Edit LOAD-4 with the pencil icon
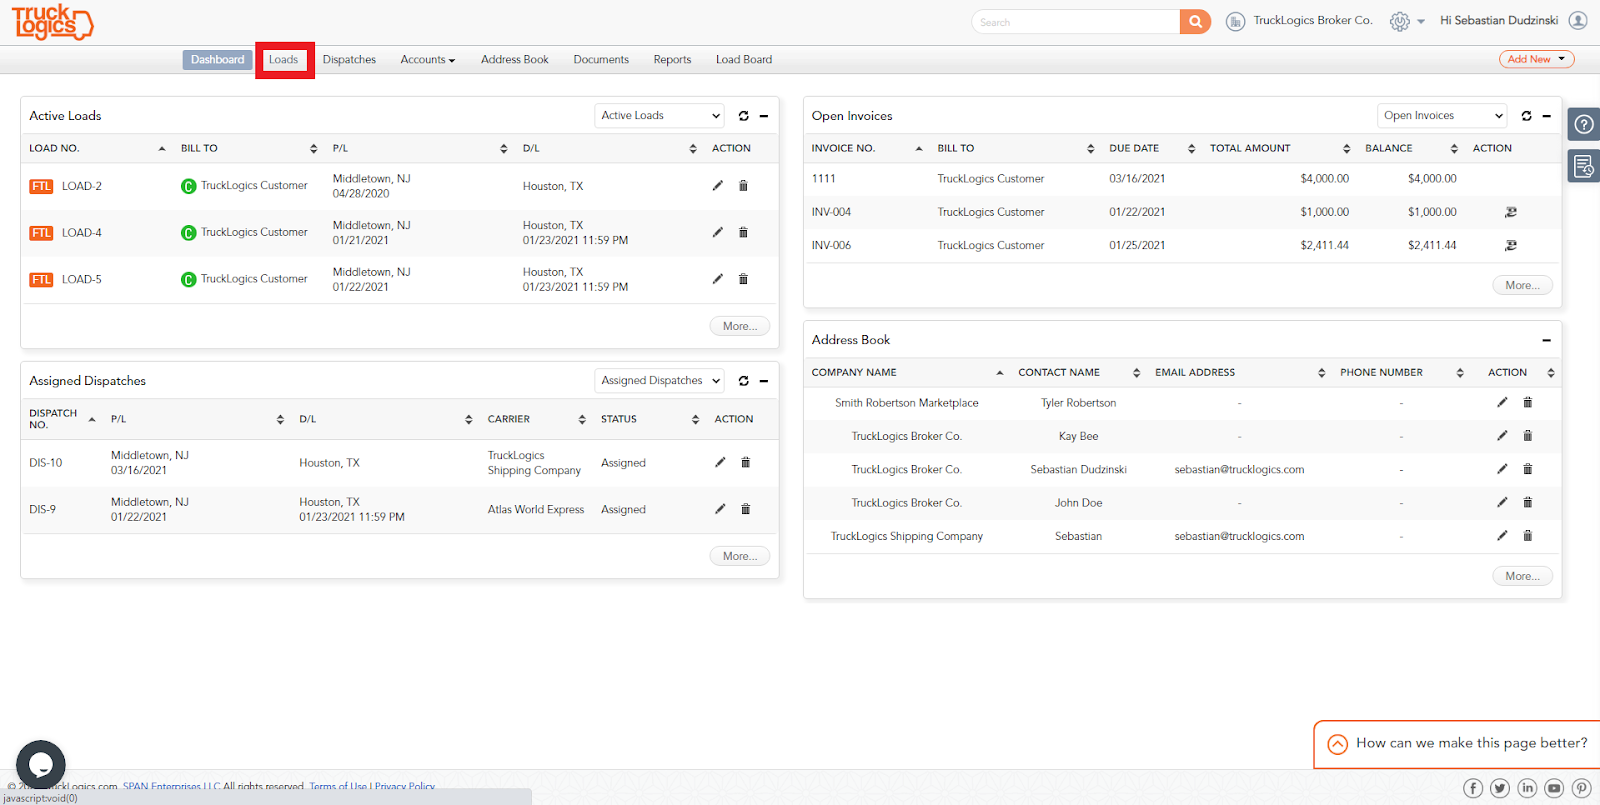This screenshot has width=1600, height=805. pyautogui.click(x=717, y=232)
